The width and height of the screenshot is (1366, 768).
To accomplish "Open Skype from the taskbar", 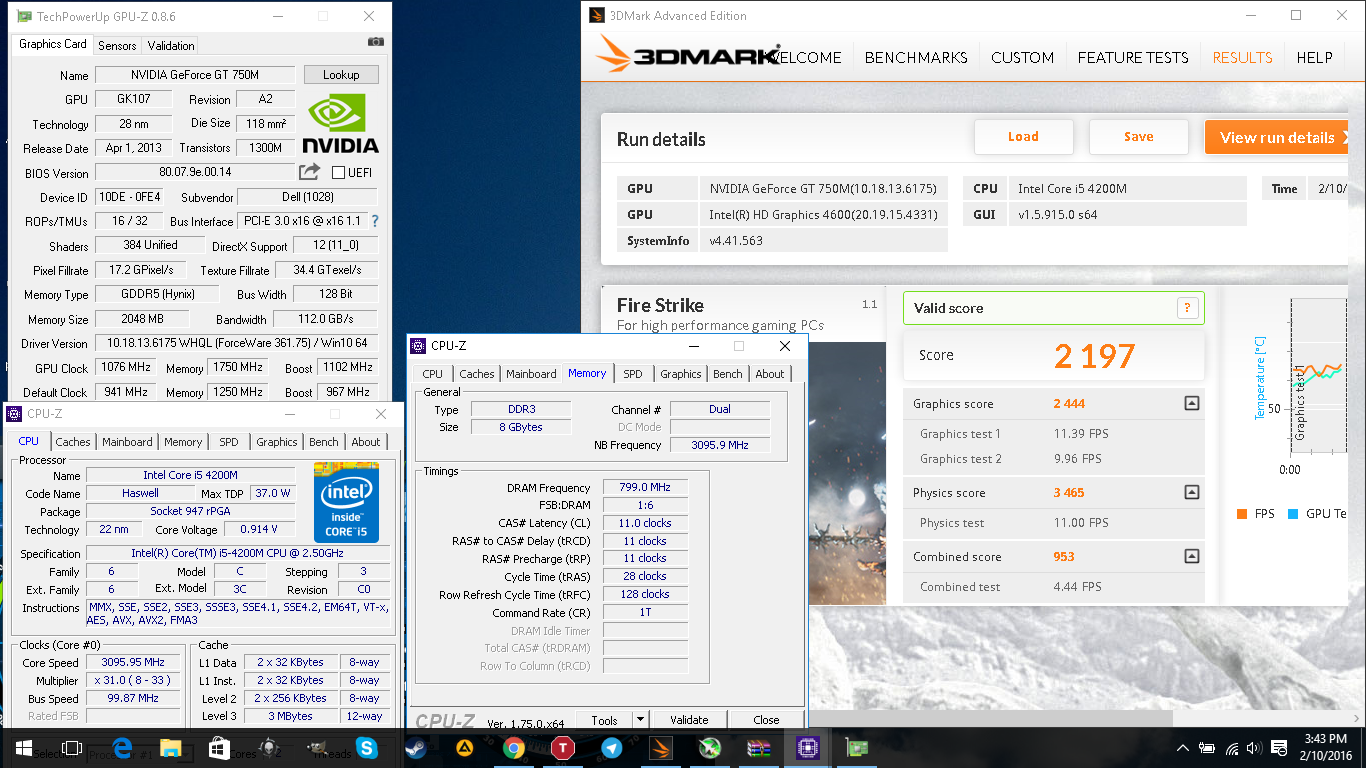I will tap(367, 747).
